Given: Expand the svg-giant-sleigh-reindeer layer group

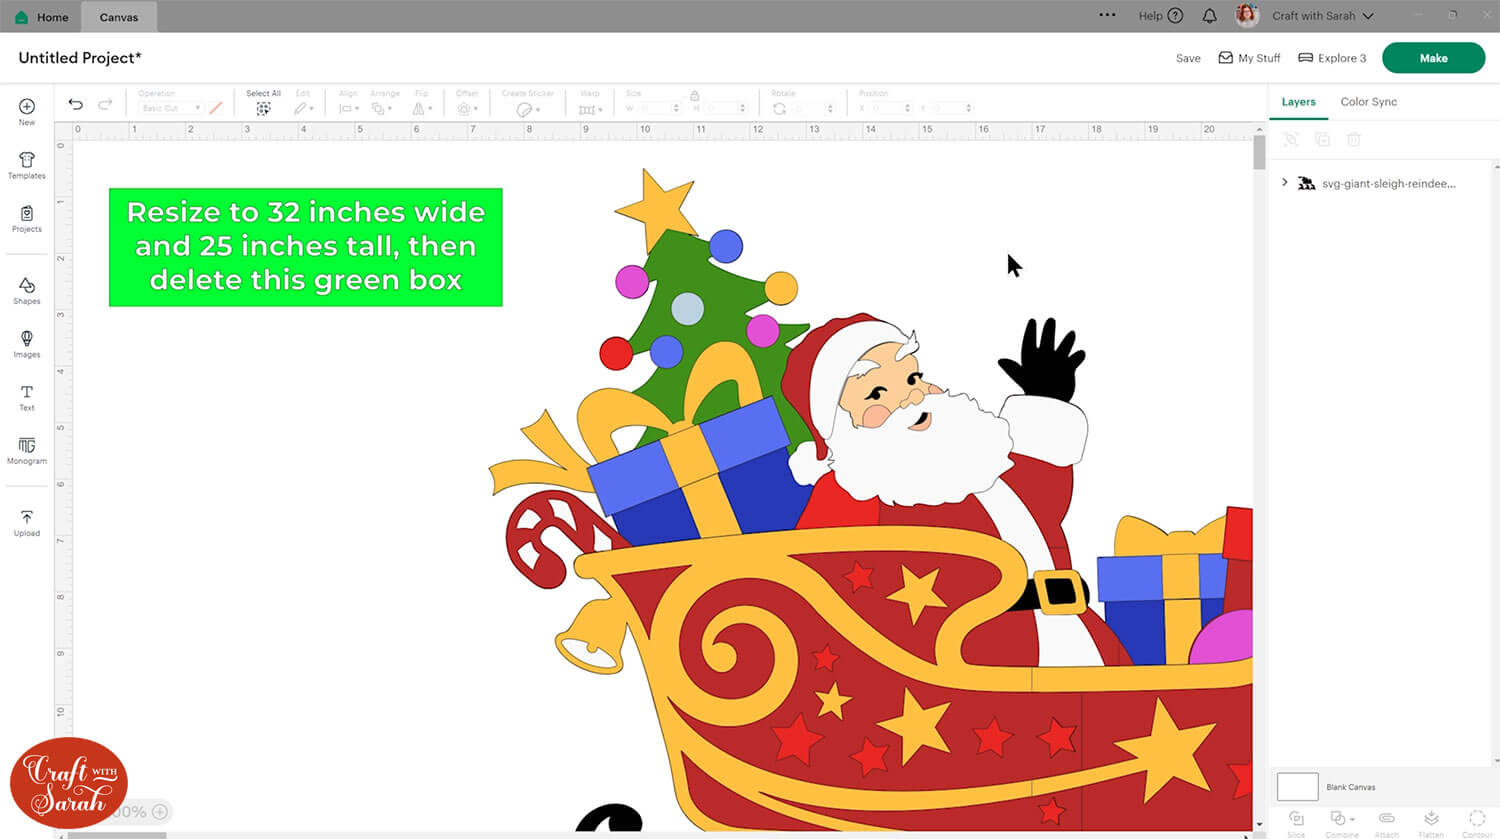Looking at the screenshot, I should 1285,182.
